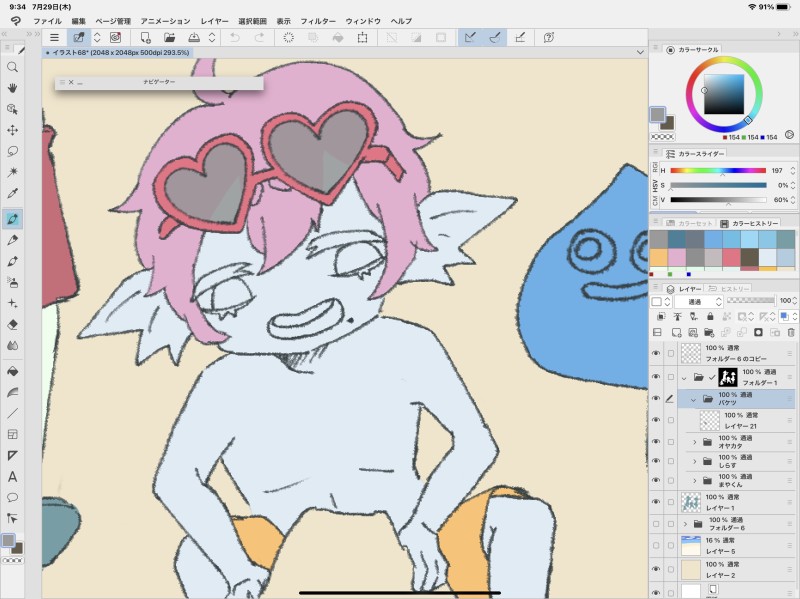Select the Balloon tool
Viewport: 800px width, 599px height.
coord(12,497)
